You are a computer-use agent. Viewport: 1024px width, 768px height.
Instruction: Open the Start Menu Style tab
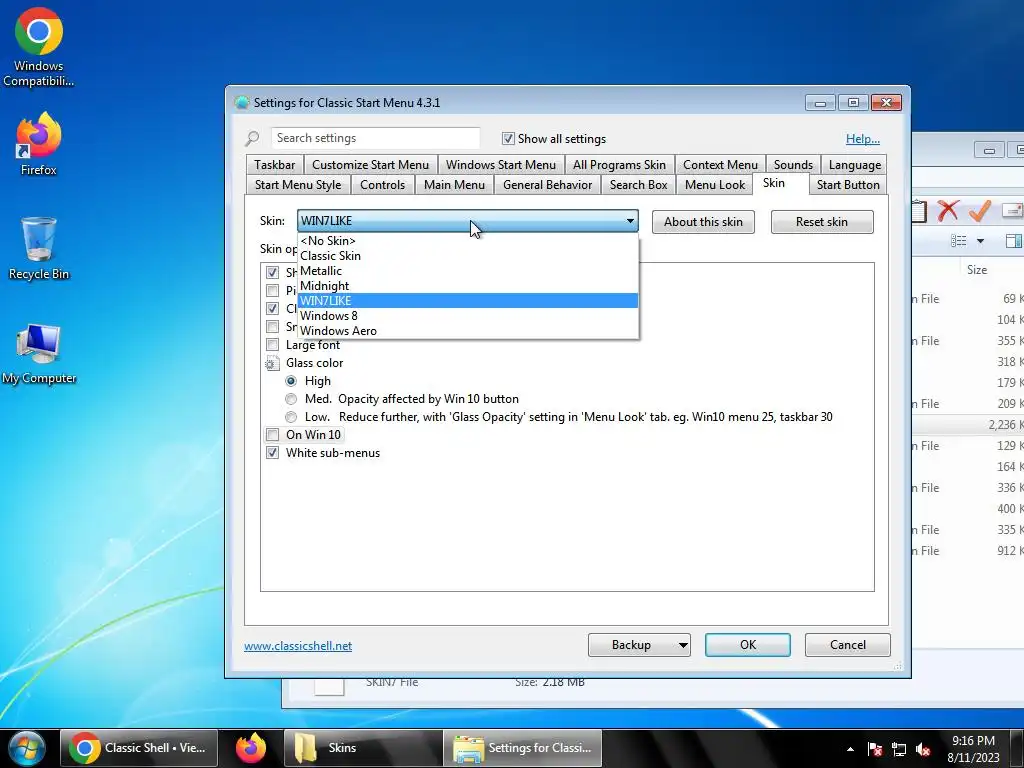pyautogui.click(x=298, y=185)
